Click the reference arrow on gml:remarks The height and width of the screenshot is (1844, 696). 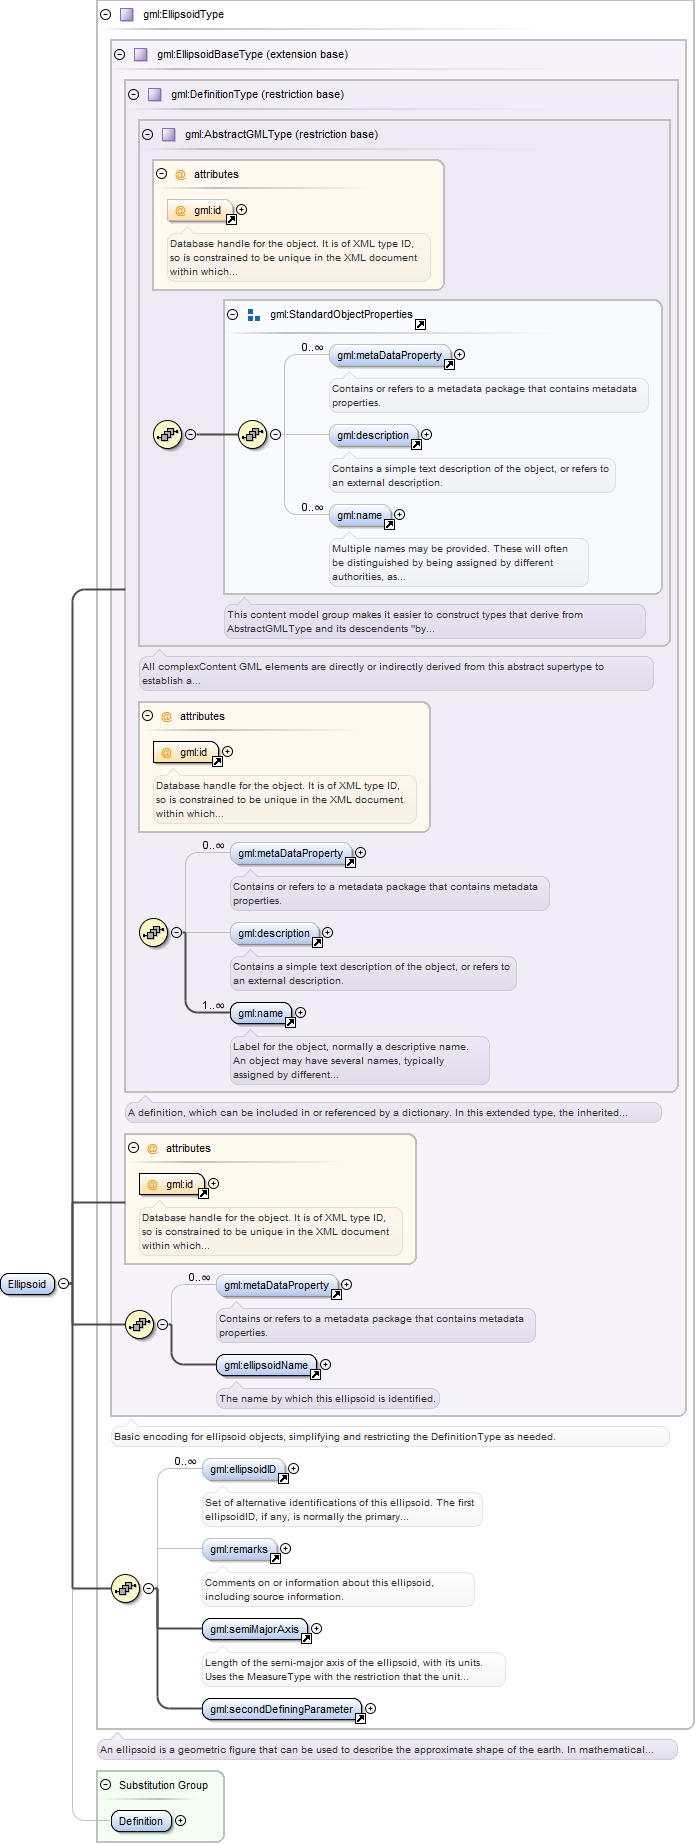275,1558
